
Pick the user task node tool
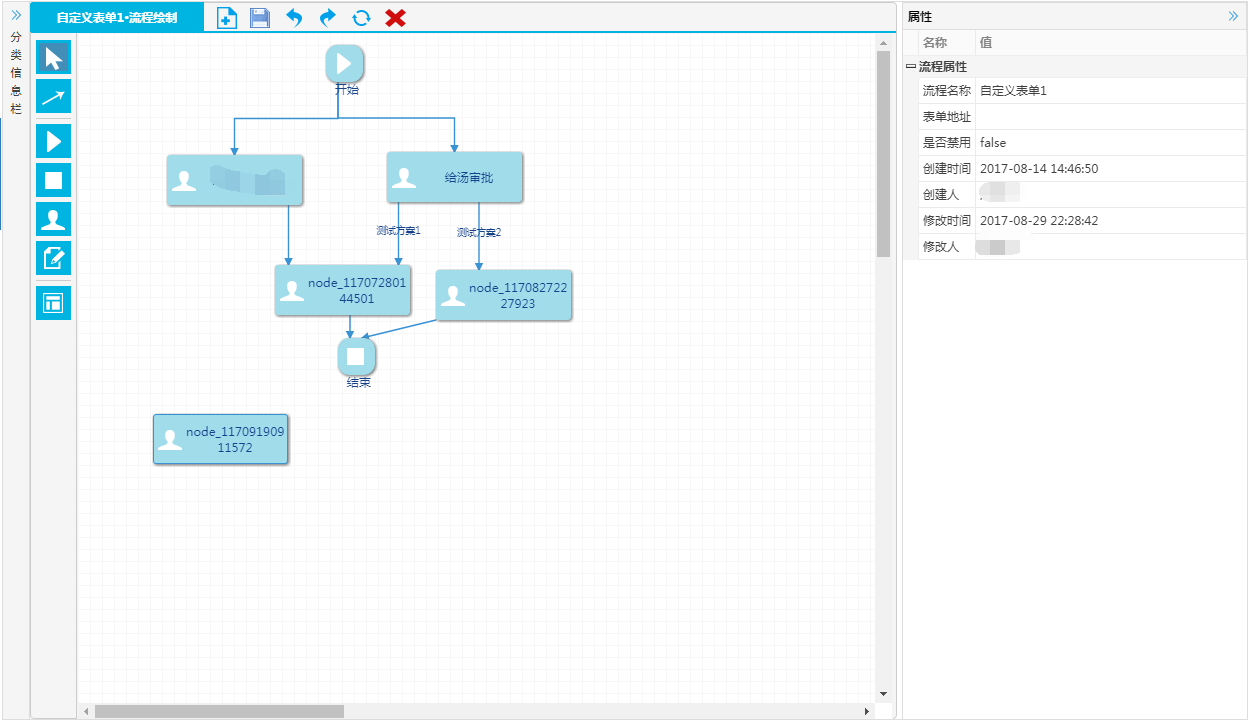pyautogui.click(x=54, y=219)
